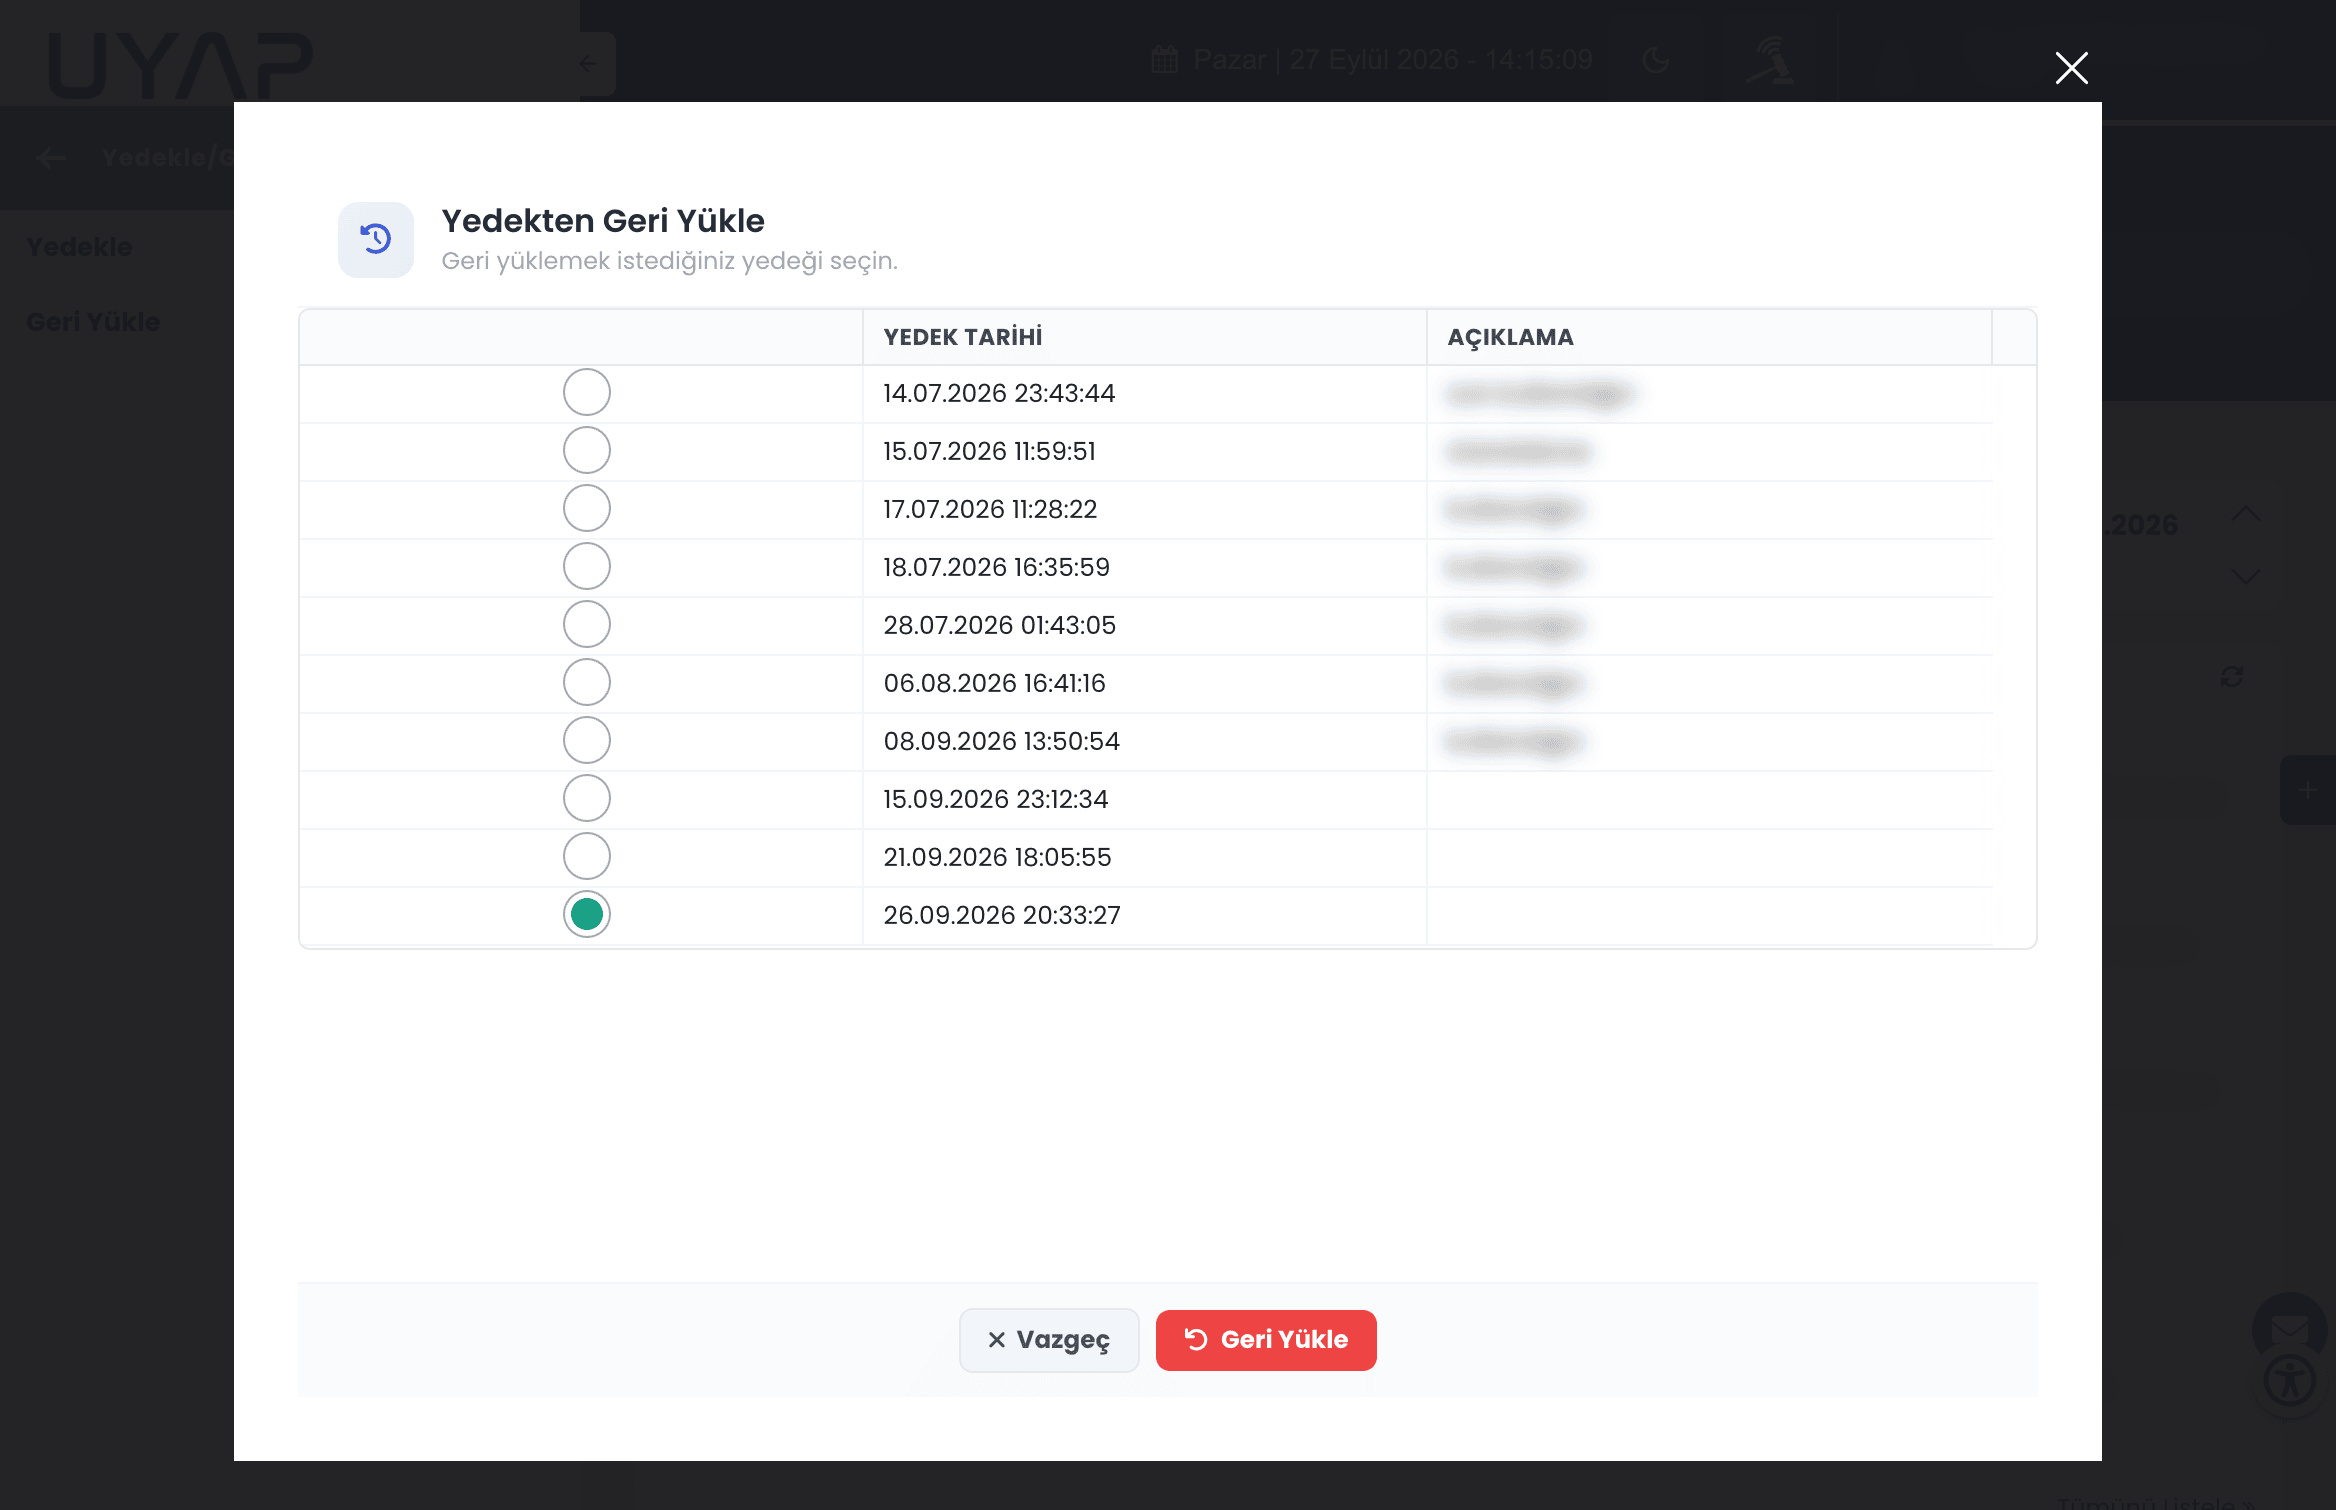This screenshot has width=2336, height=1510.
Task: Click the up chevron in background panel
Action: pos(2246,514)
